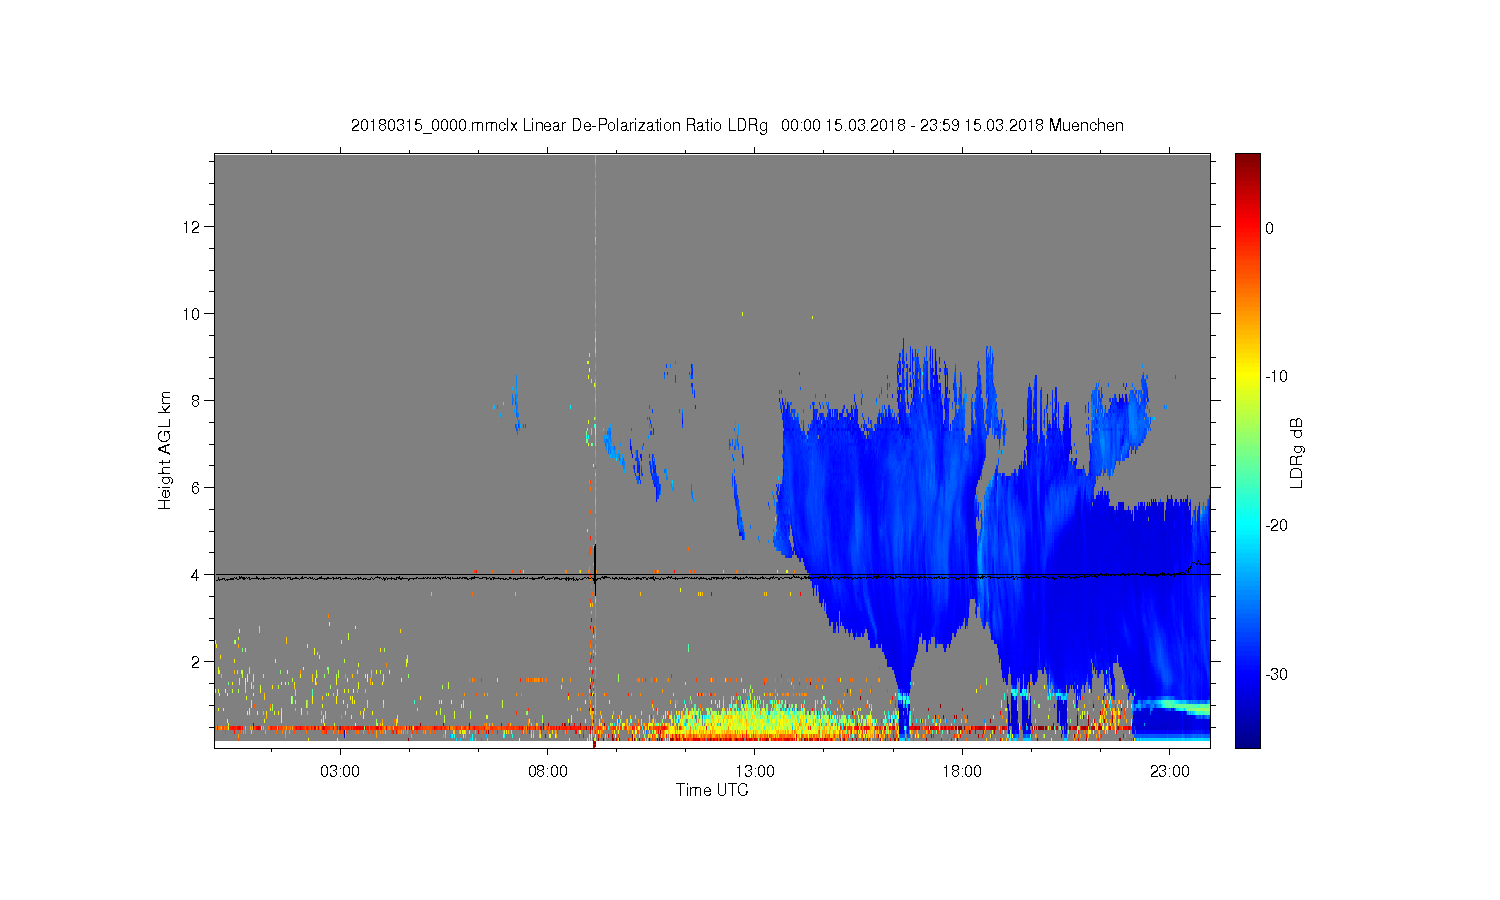Click the "LDRg dB" colorbar label

coord(1297,452)
